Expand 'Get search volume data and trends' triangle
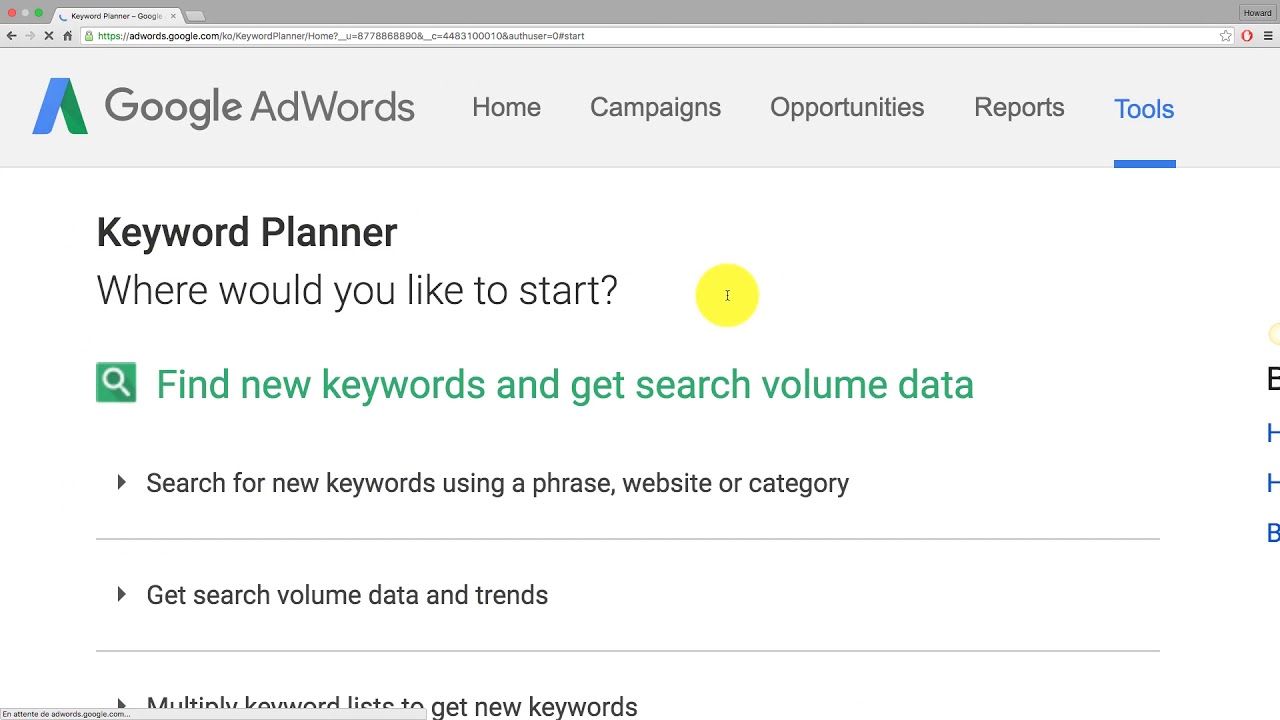Viewport: 1280px width, 720px height. tap(121, 595)
